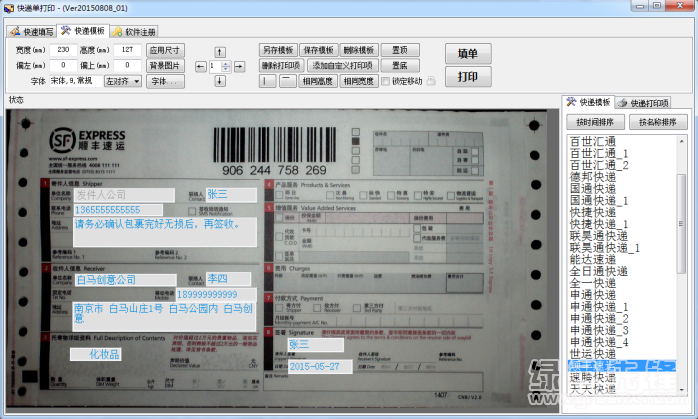The image size is (698, 419).
Task: Select the 化妆品 contents field
Action: [96, 354]
